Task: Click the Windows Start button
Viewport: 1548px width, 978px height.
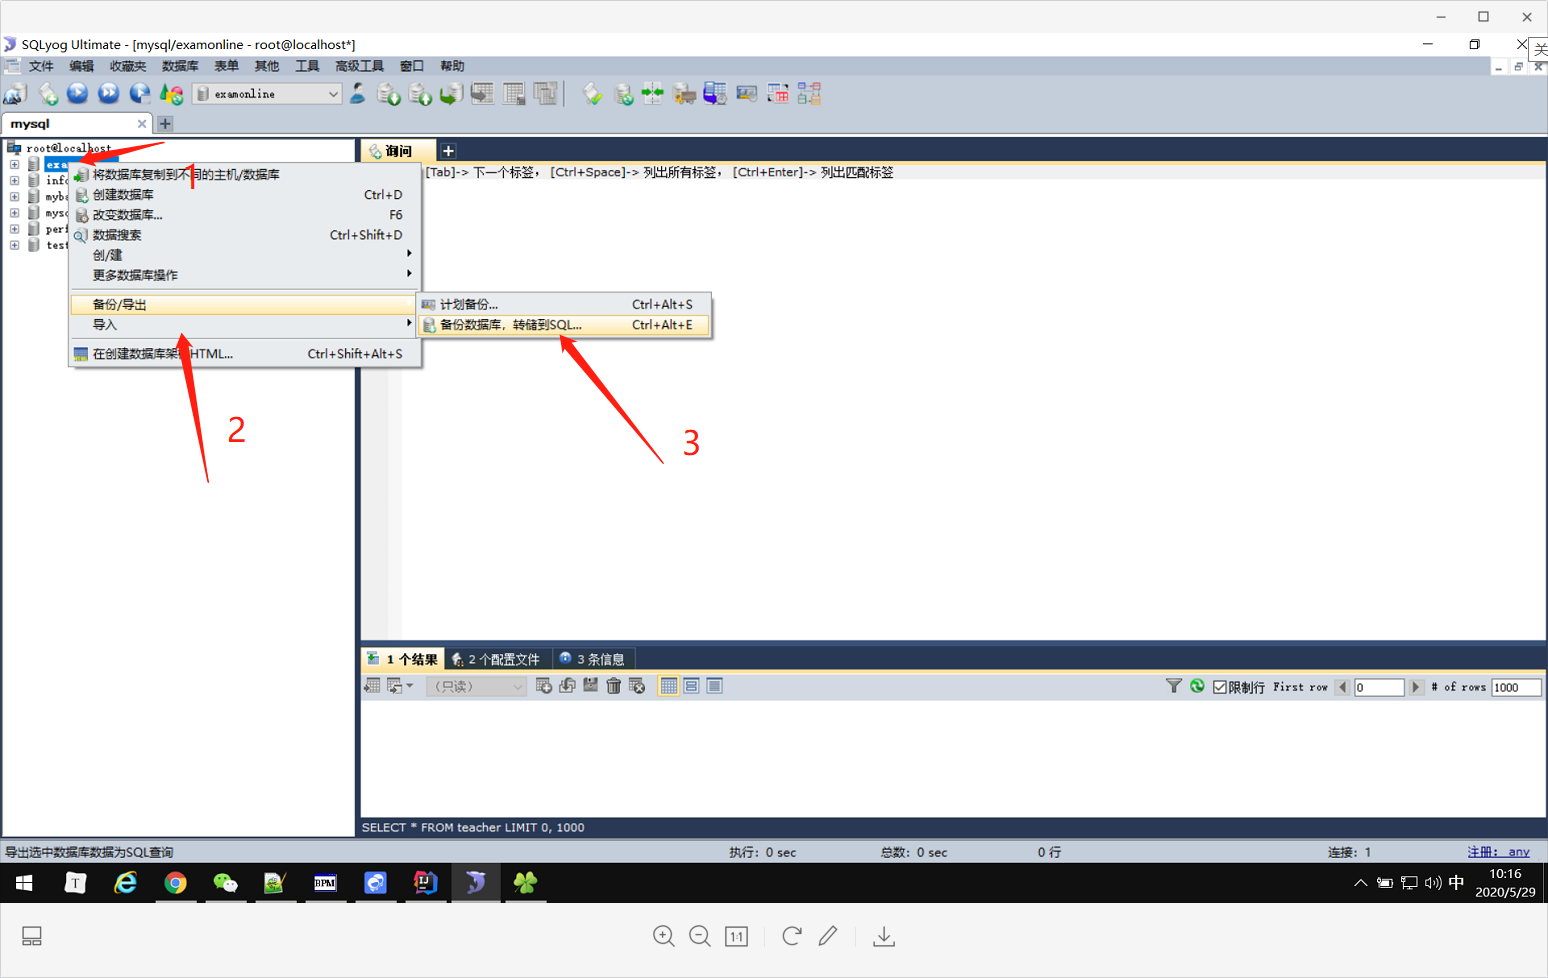Action: coord(25,883)
